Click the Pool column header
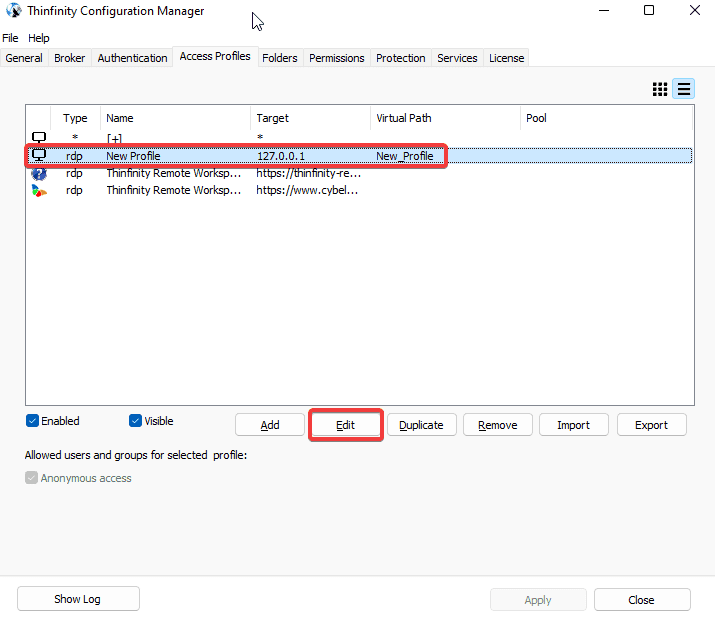This screenshot has height=620, width=715. (606, 118)
